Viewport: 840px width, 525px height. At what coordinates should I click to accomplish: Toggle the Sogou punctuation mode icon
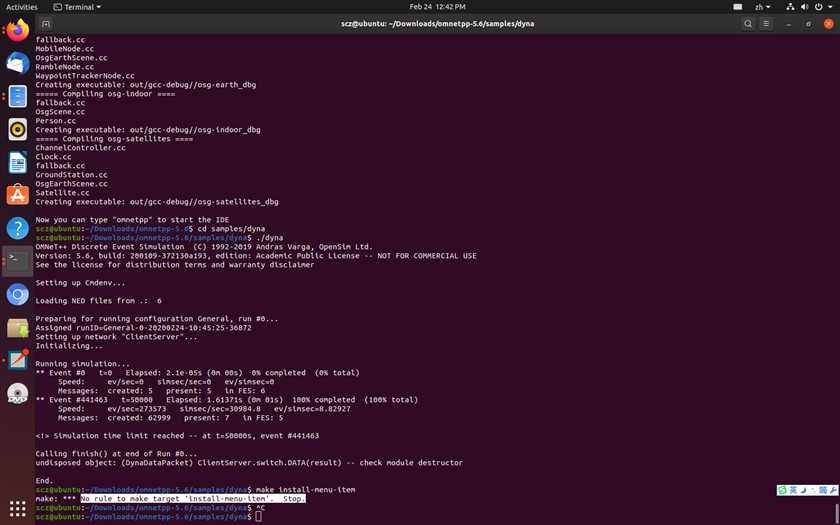click(x=813, y=490)
